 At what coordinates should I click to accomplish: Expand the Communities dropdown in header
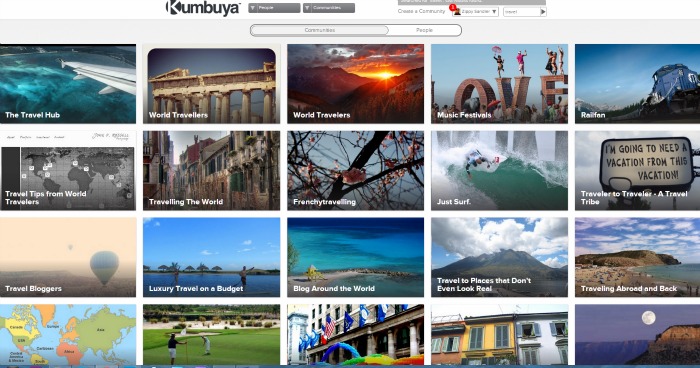pos(329,8)
